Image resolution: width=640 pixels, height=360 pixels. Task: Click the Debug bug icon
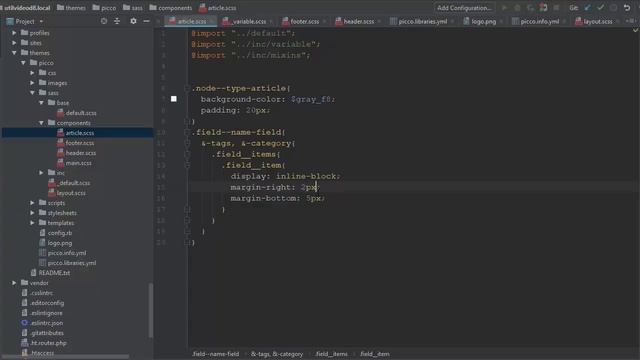click(x=517, y=8)
